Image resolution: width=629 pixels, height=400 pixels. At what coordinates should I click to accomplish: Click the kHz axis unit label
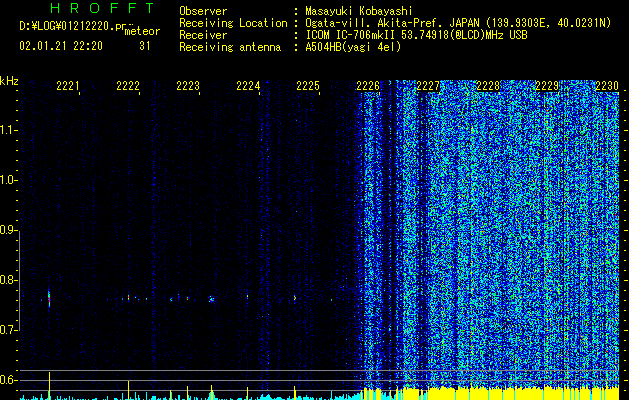(x=9, y=81)
